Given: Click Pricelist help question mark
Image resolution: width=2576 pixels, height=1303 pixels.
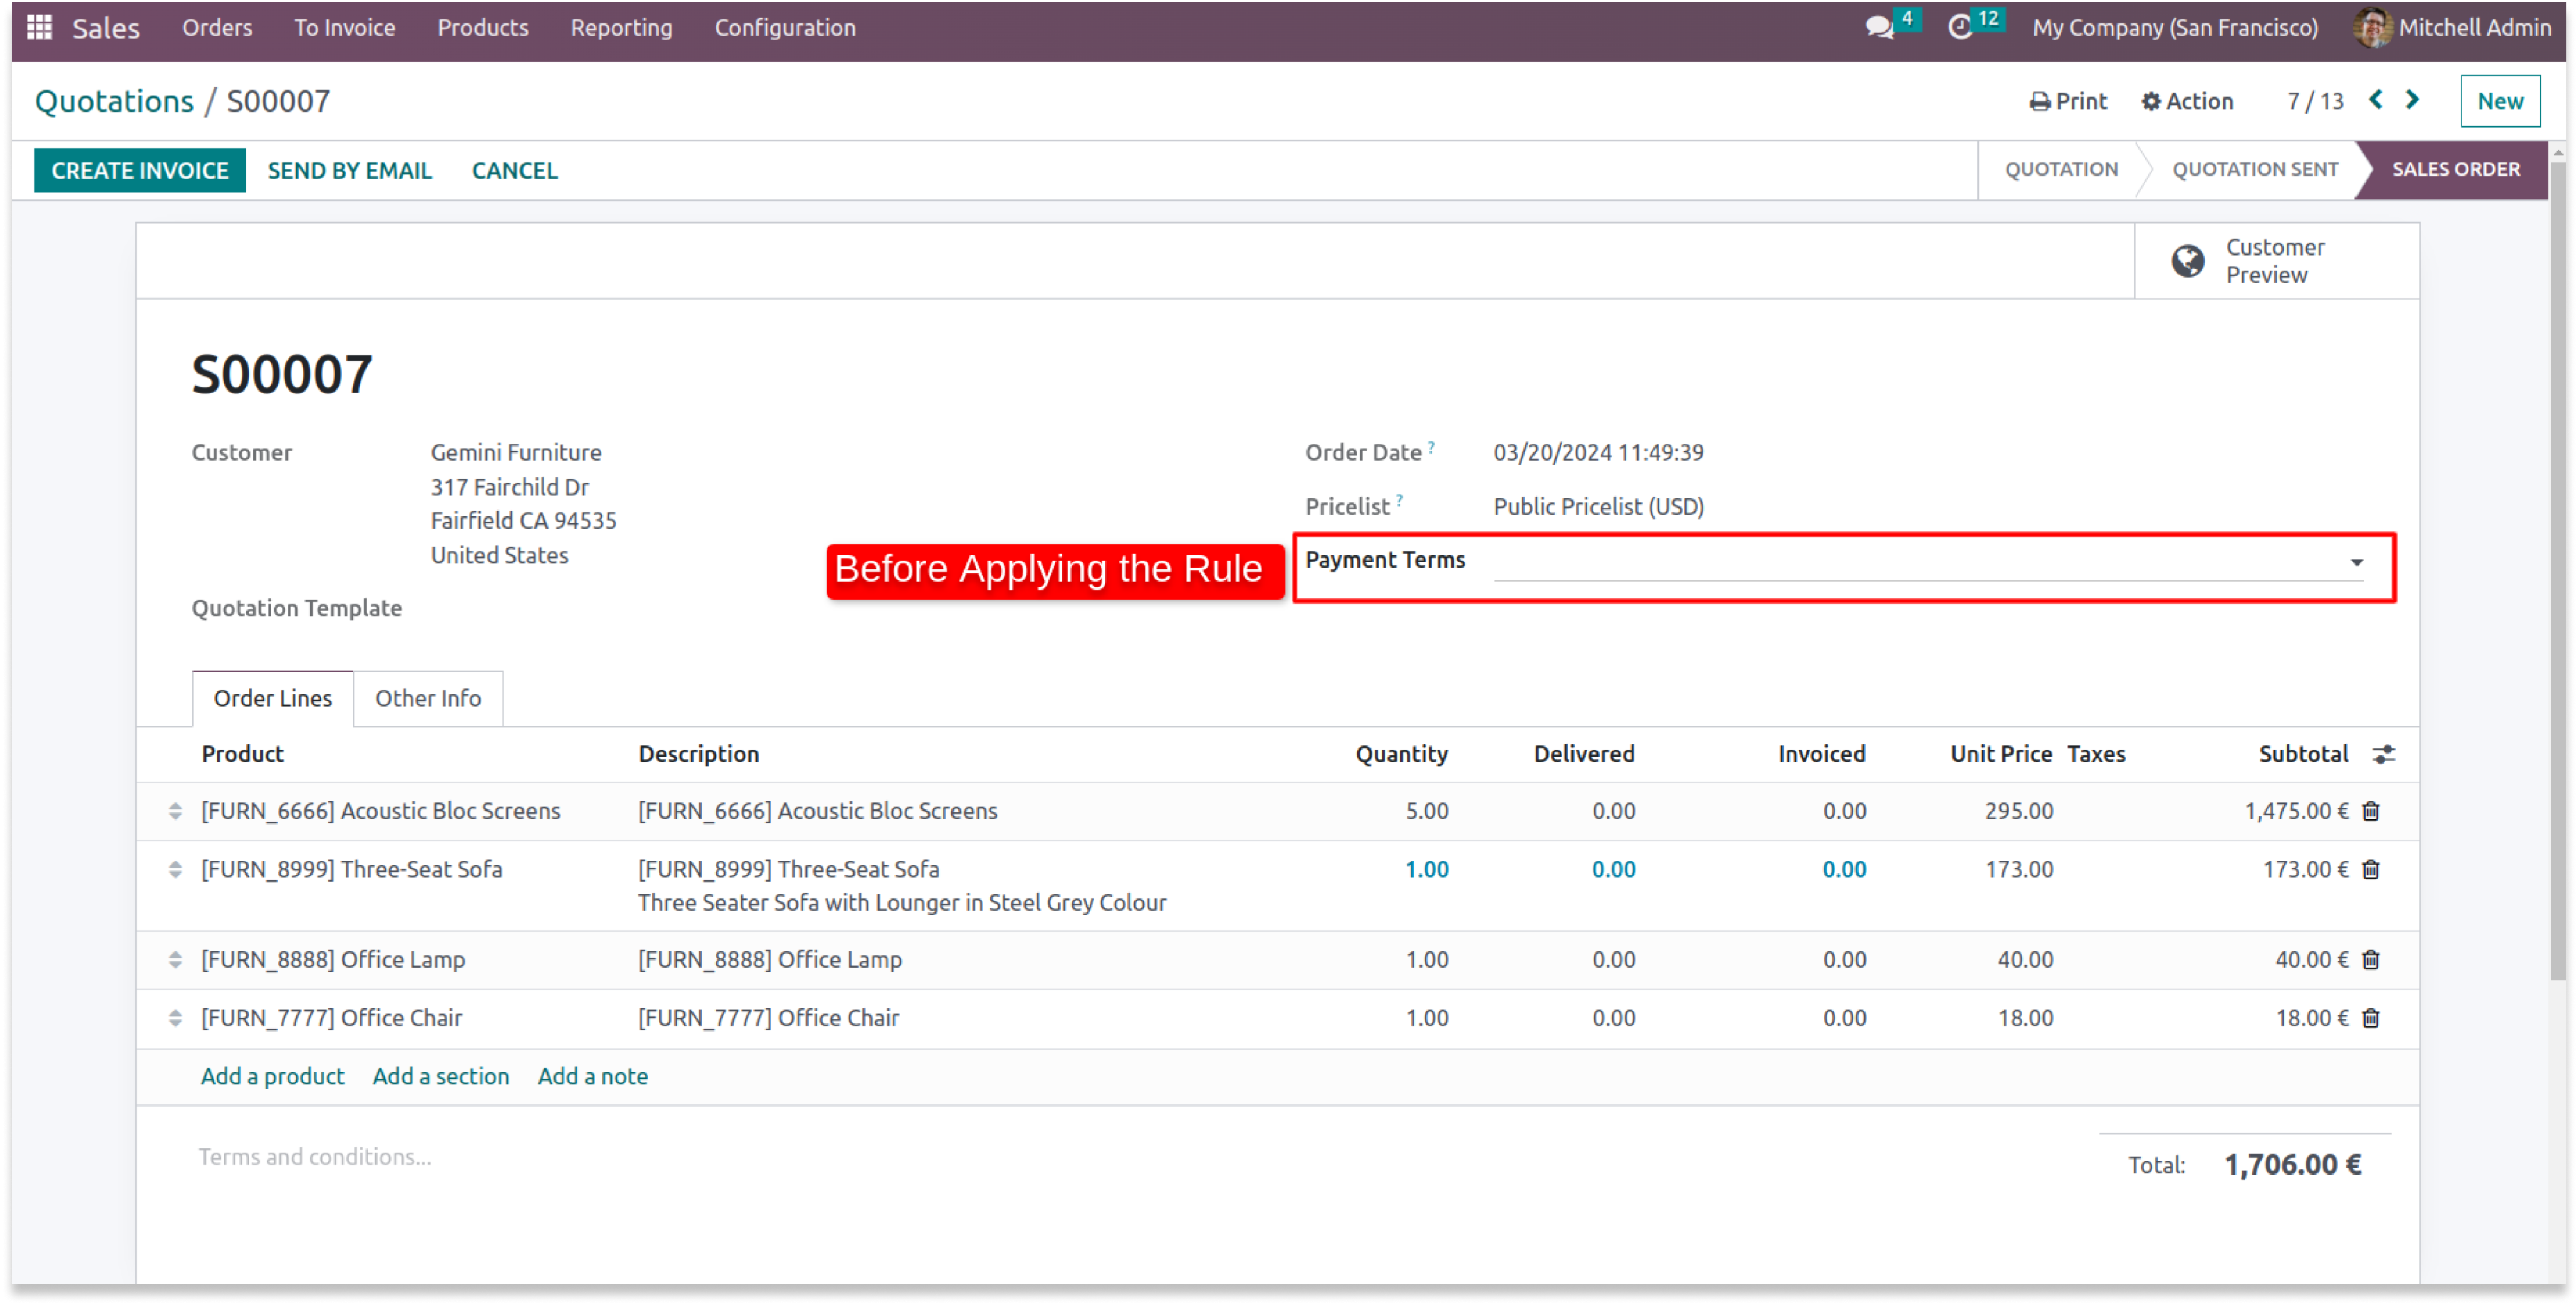Looking at the screenshot, I should tap(1400, 499).
